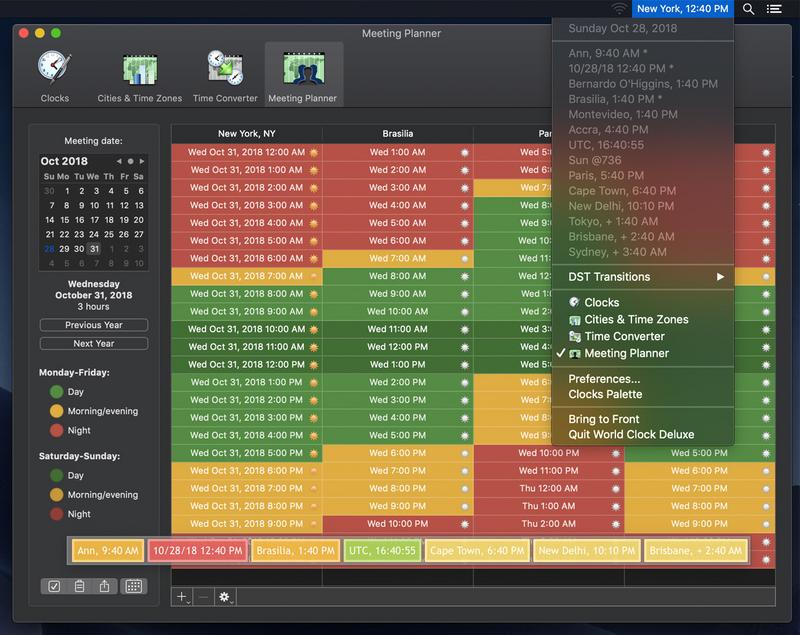Click the clipboard copy icon button
The width and height of the screenshot is (800, 635).
pyautogui.click(x=79, y=586)
